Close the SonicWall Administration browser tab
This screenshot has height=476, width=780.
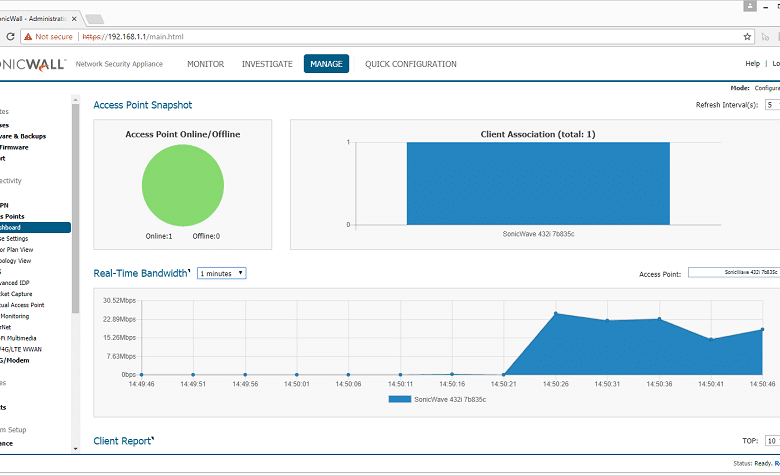(74, 19)
